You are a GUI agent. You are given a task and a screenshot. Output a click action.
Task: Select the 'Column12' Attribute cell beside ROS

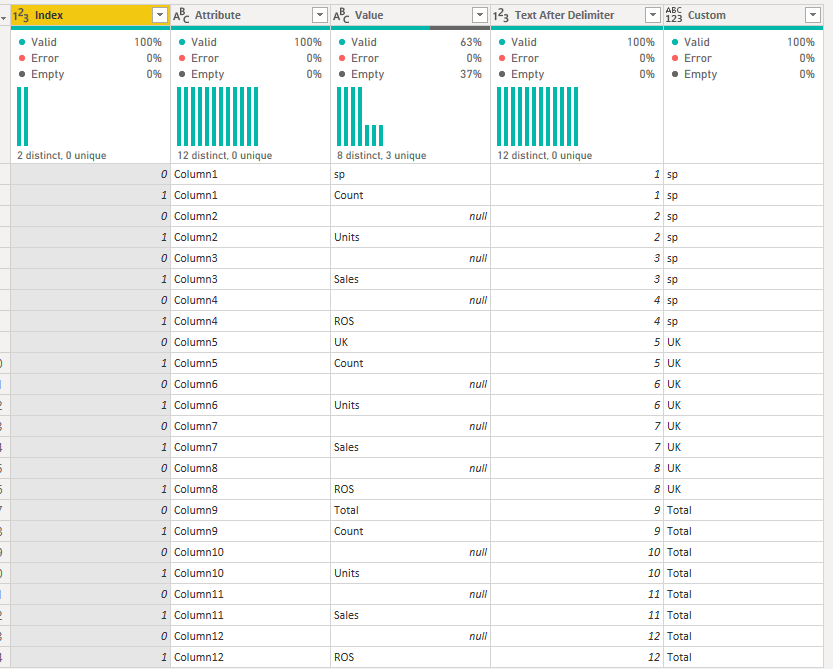250,657
